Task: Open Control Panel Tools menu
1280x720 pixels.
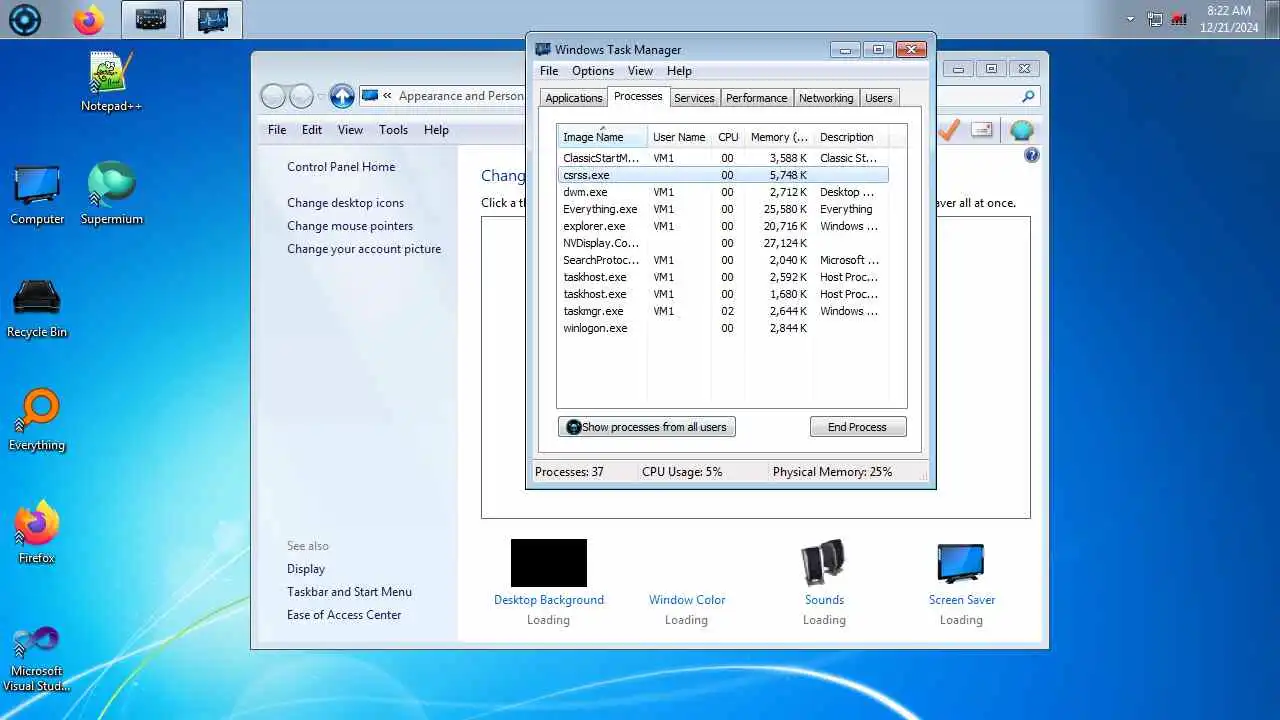Action: pyautogui.click(x=393, y=130)
